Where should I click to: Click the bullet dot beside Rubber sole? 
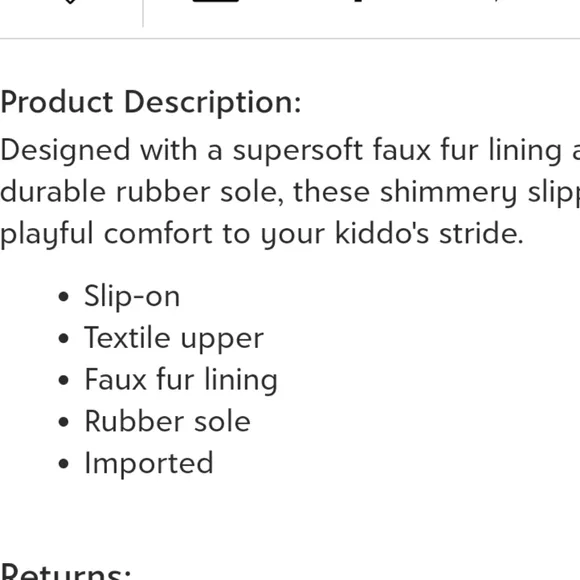64,422
